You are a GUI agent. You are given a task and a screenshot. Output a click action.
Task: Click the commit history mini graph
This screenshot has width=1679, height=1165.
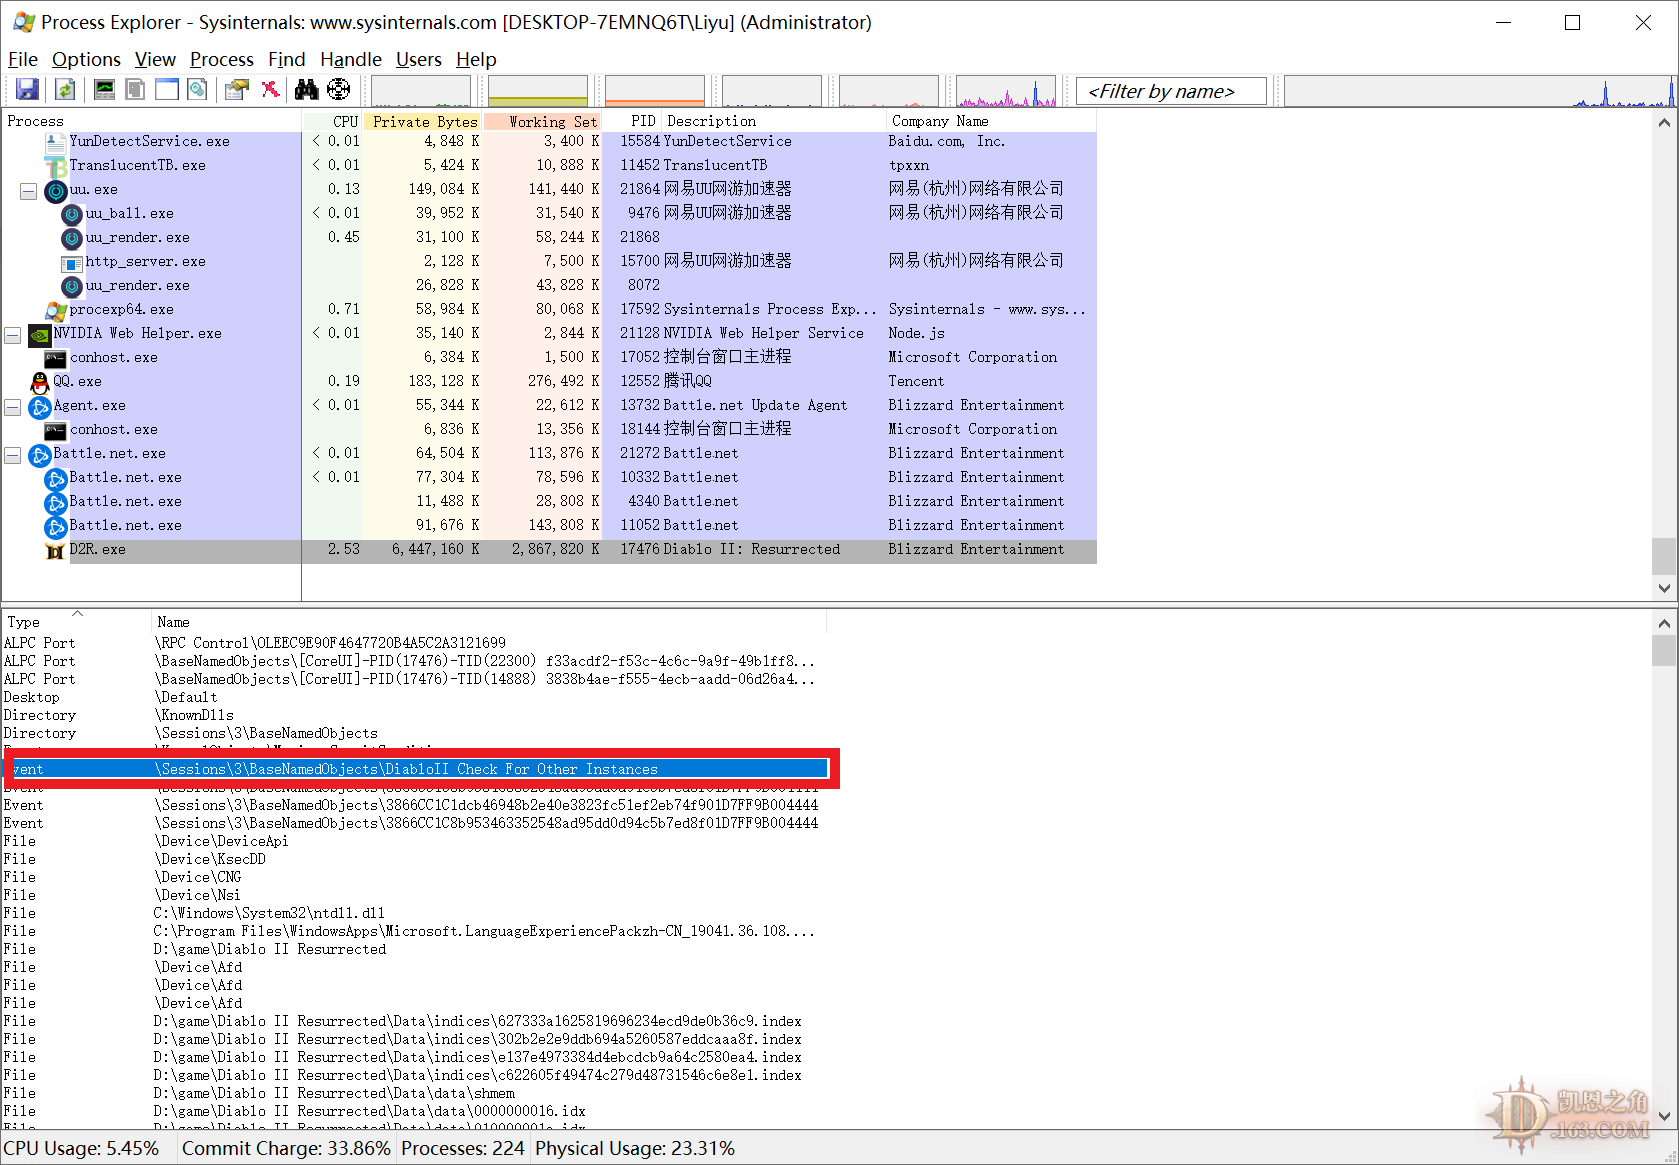pyautogui.click(x=538, y=91)
